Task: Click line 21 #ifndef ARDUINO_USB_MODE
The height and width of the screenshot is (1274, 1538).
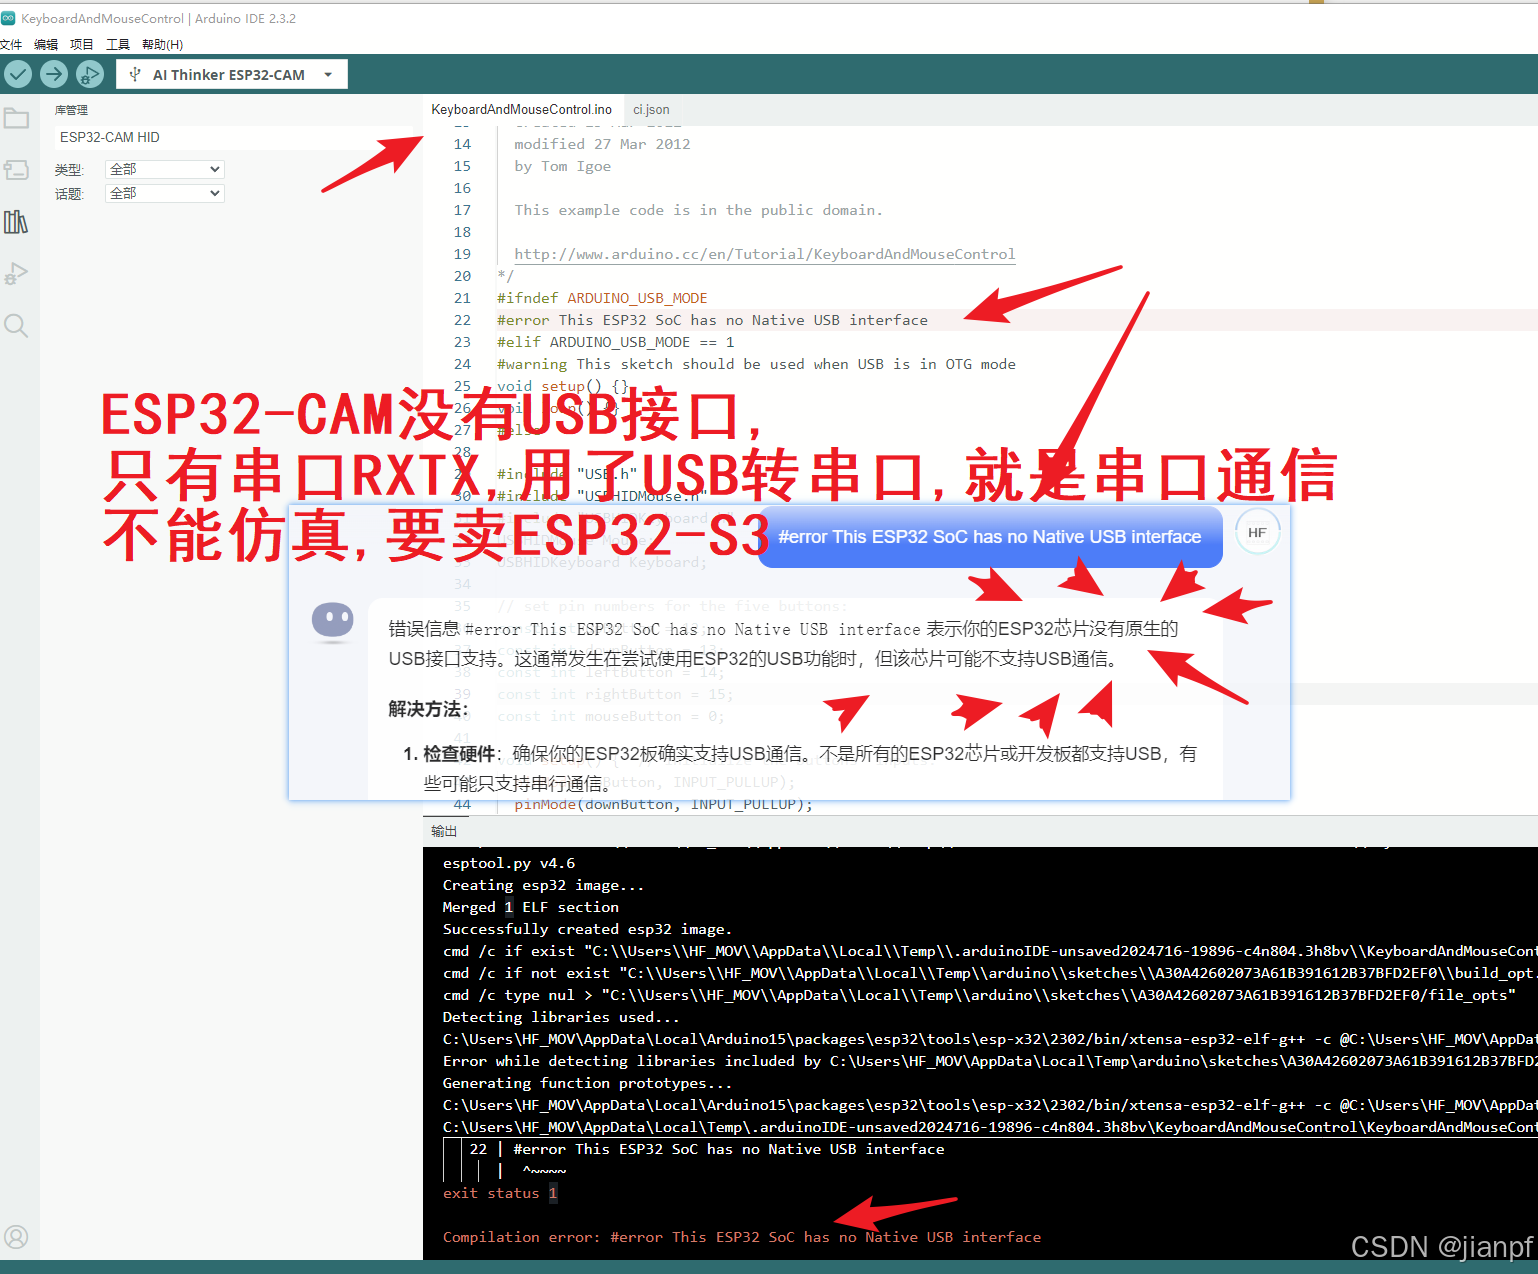Action: pos(602,298)
